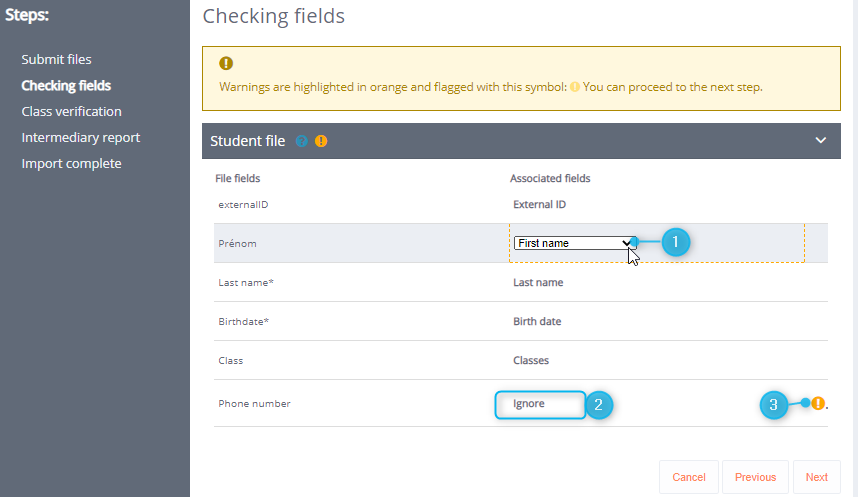Click the numbered callout badge 3
Viewport: 858px width, 497px height.
click(773, 404)
